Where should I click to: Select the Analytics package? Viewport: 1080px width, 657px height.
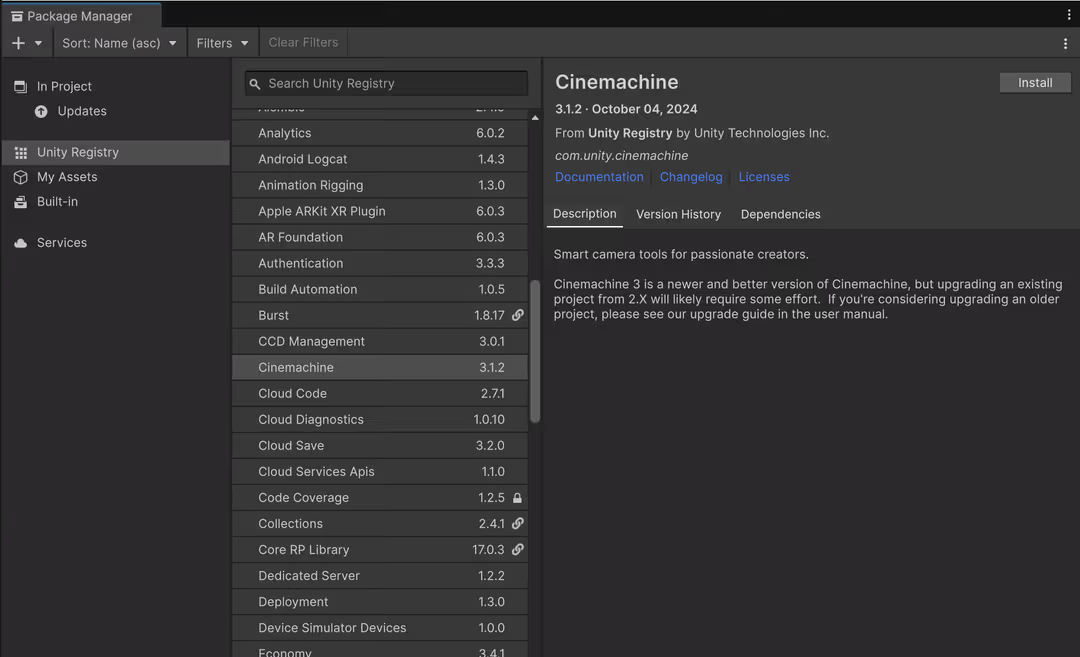click(380, 133)
